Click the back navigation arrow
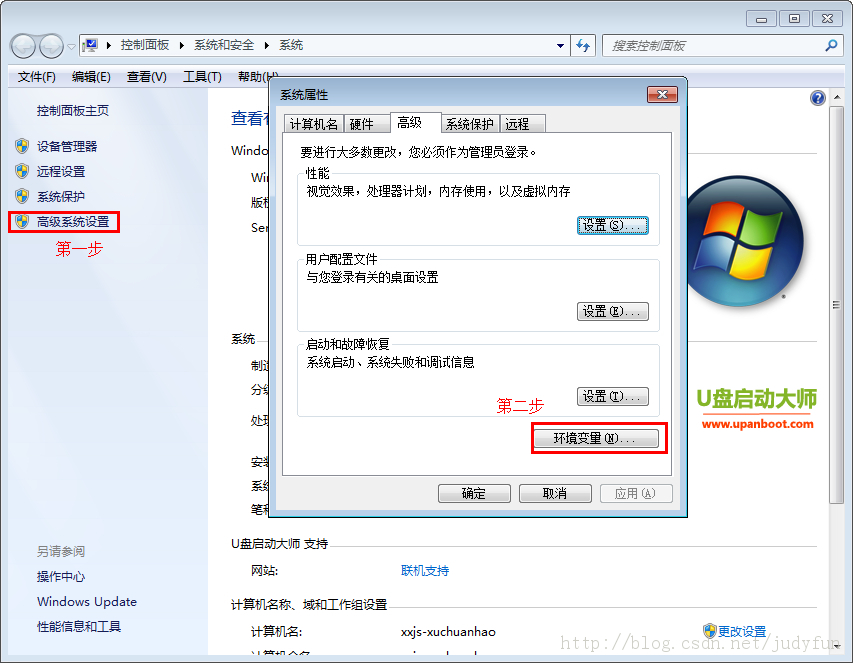 [23, 46]
